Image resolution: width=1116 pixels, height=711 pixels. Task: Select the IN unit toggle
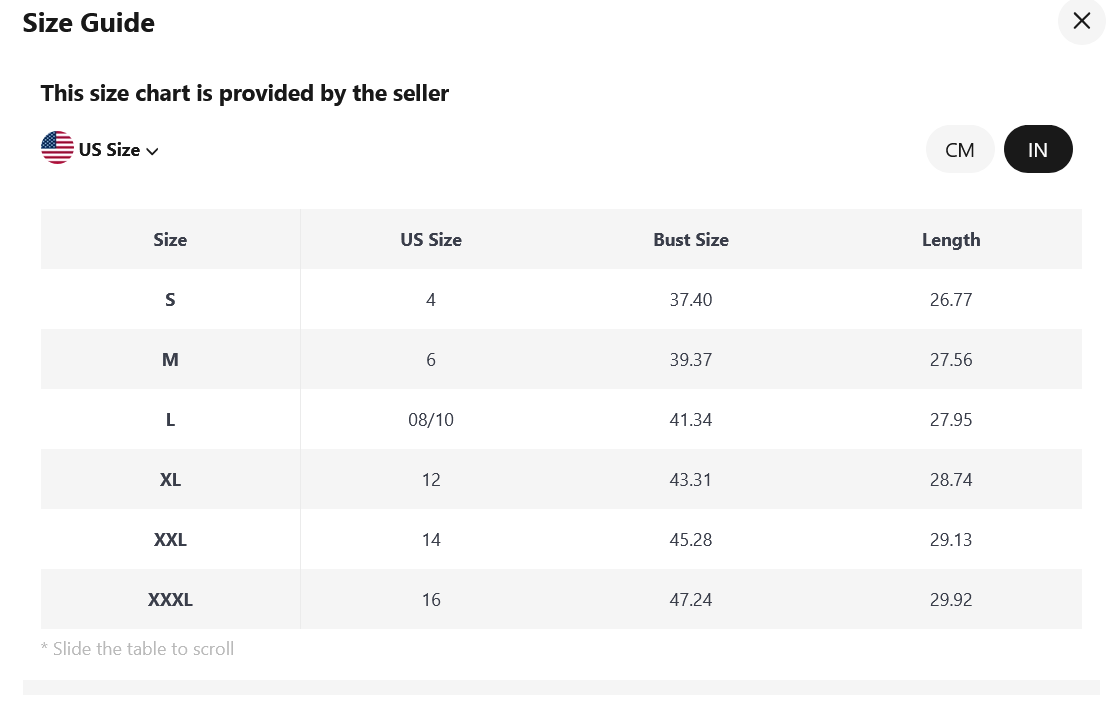coord(1038,149)
